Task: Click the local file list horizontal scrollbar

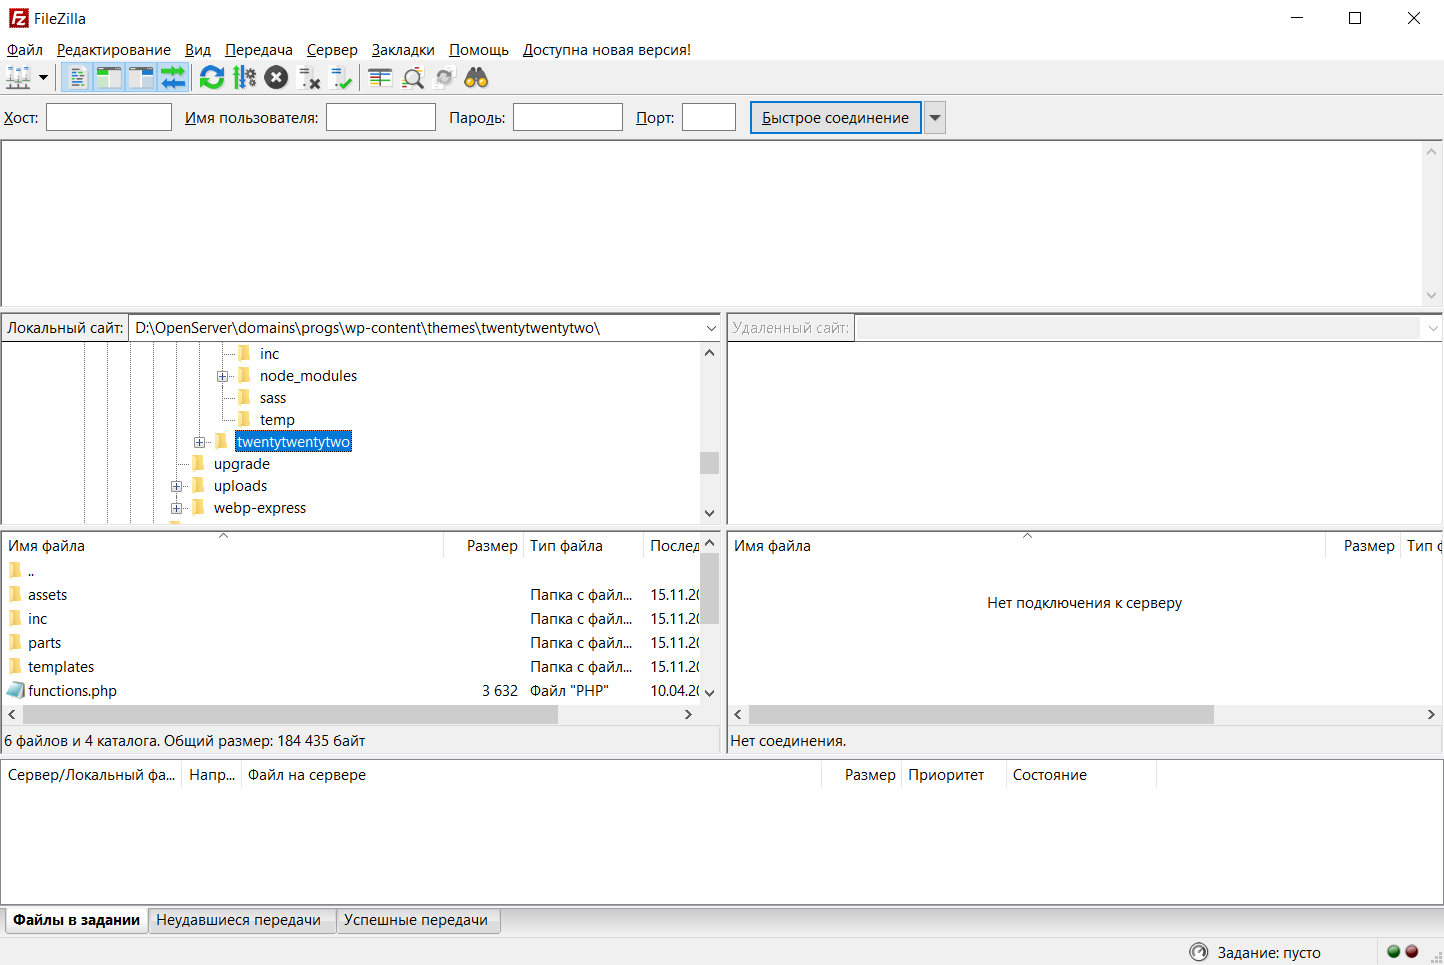Action: click(290, 715)
